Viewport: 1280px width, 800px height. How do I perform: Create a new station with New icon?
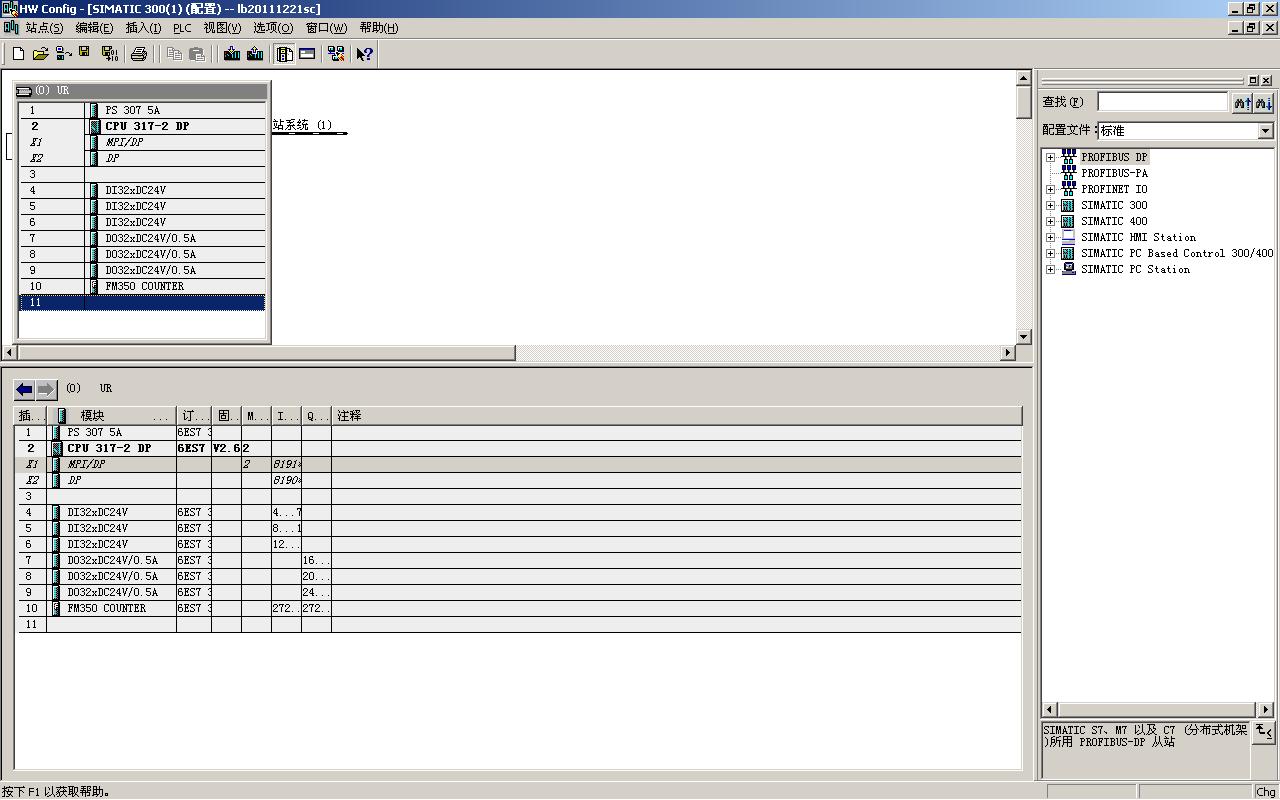[x=18, y=54]
